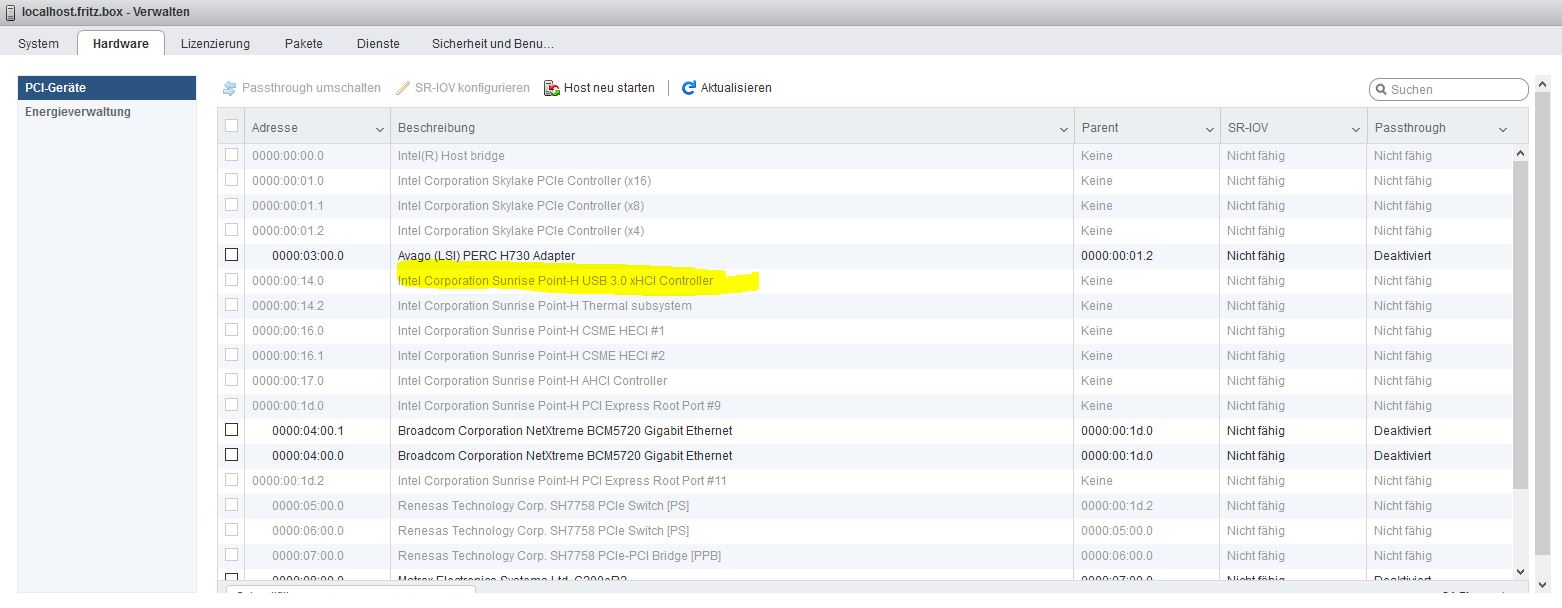Tick checkbox for 0000:00:17.0 AHCI Controller row
The image size is (1562, 608).
(x=232, y=380)
